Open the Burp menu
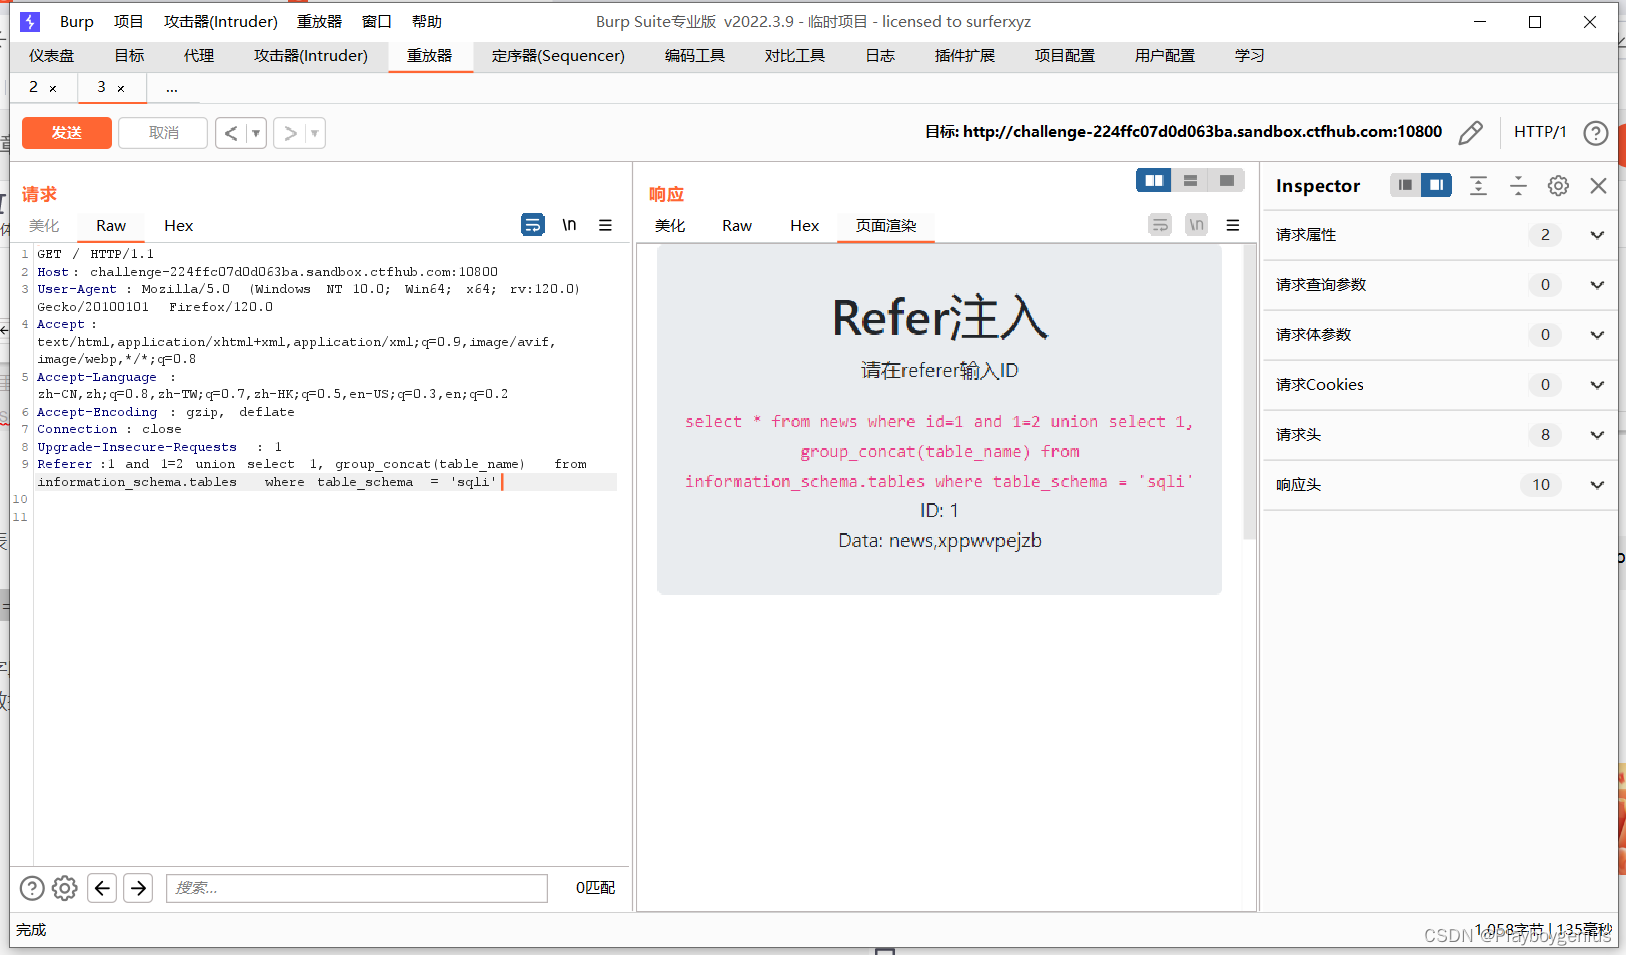Image resolution: width=1626 pixels, height=955 pixels. (x=77, y=21)
